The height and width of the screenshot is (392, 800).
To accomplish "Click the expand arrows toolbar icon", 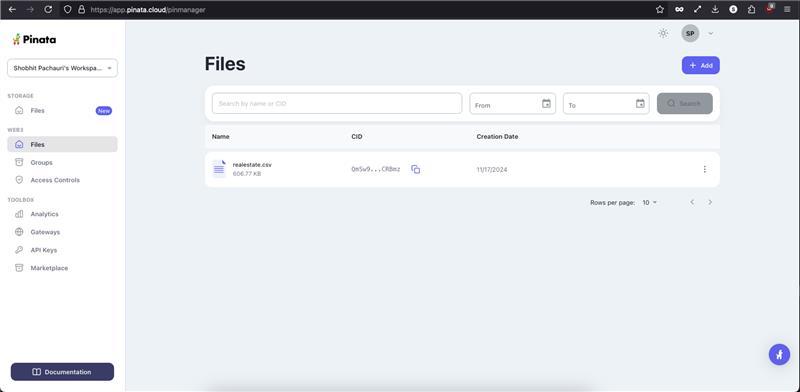I will [697, 9].
